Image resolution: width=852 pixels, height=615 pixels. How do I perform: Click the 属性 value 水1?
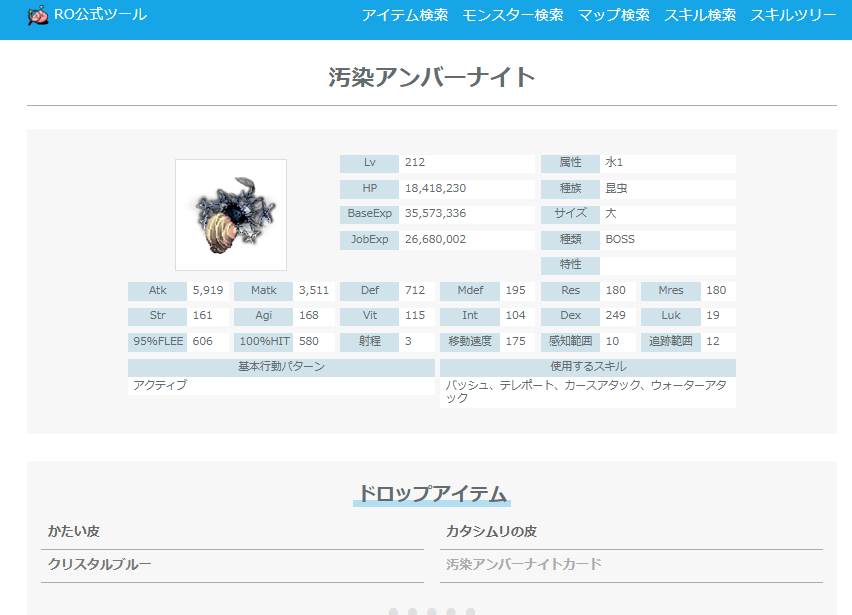click(x=615, y=163)
